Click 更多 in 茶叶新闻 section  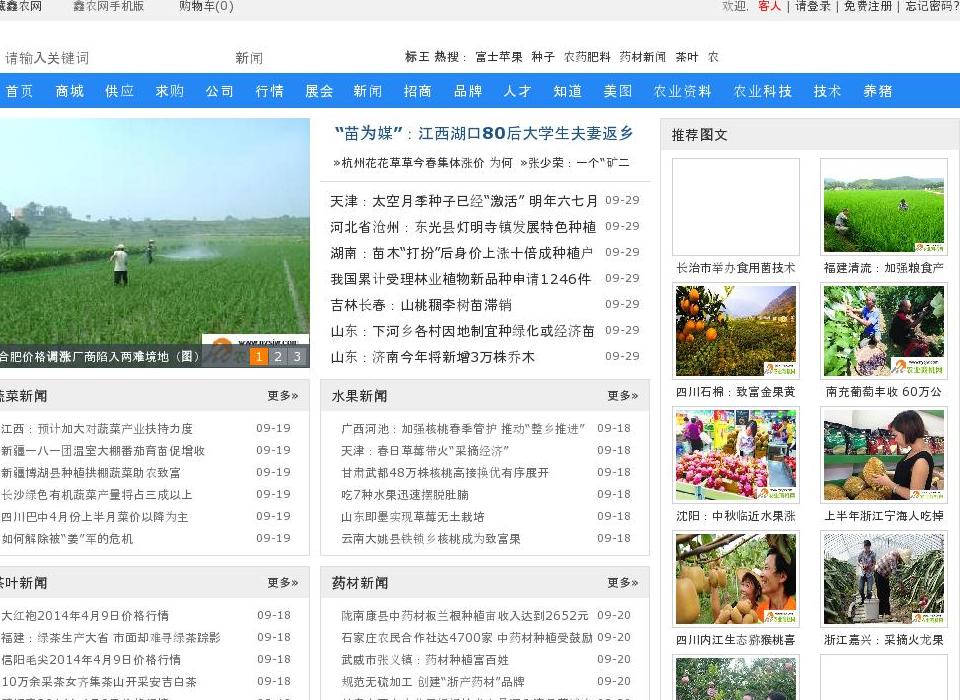(x=283, y=582)
